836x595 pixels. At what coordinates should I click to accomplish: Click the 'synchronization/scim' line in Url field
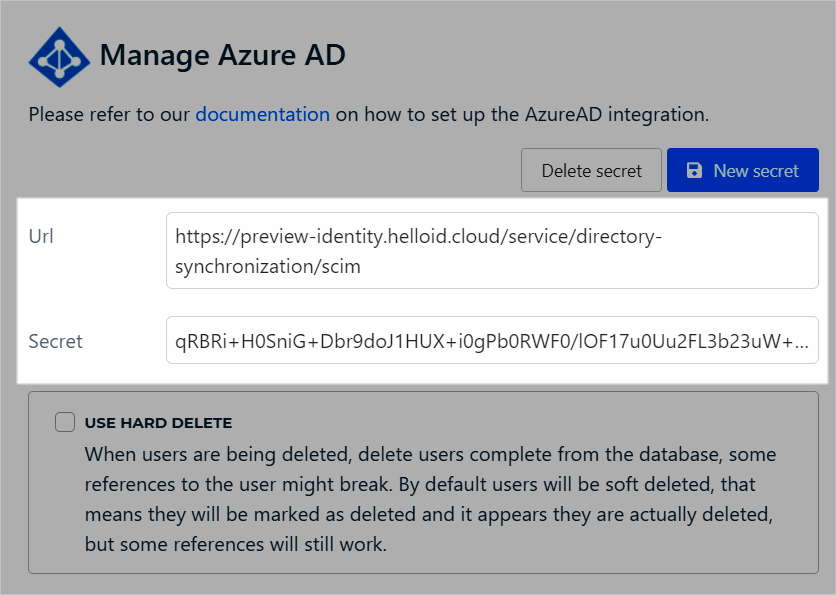tap(268, 266)
